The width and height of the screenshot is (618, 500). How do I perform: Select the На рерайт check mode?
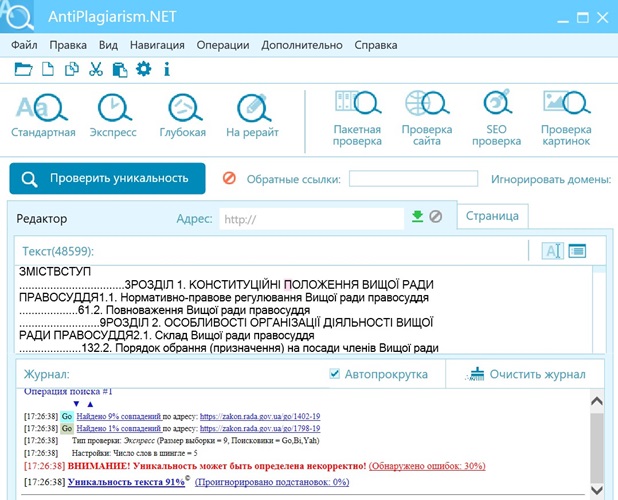pyautogui.click(x=252, y=116)
